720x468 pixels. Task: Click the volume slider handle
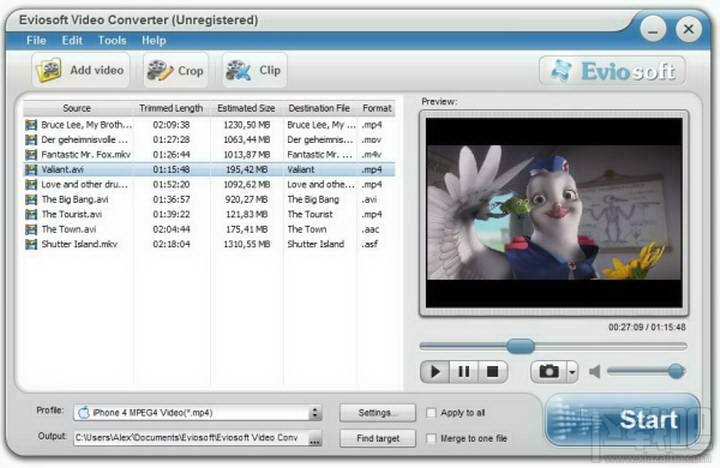pos(676,371)
